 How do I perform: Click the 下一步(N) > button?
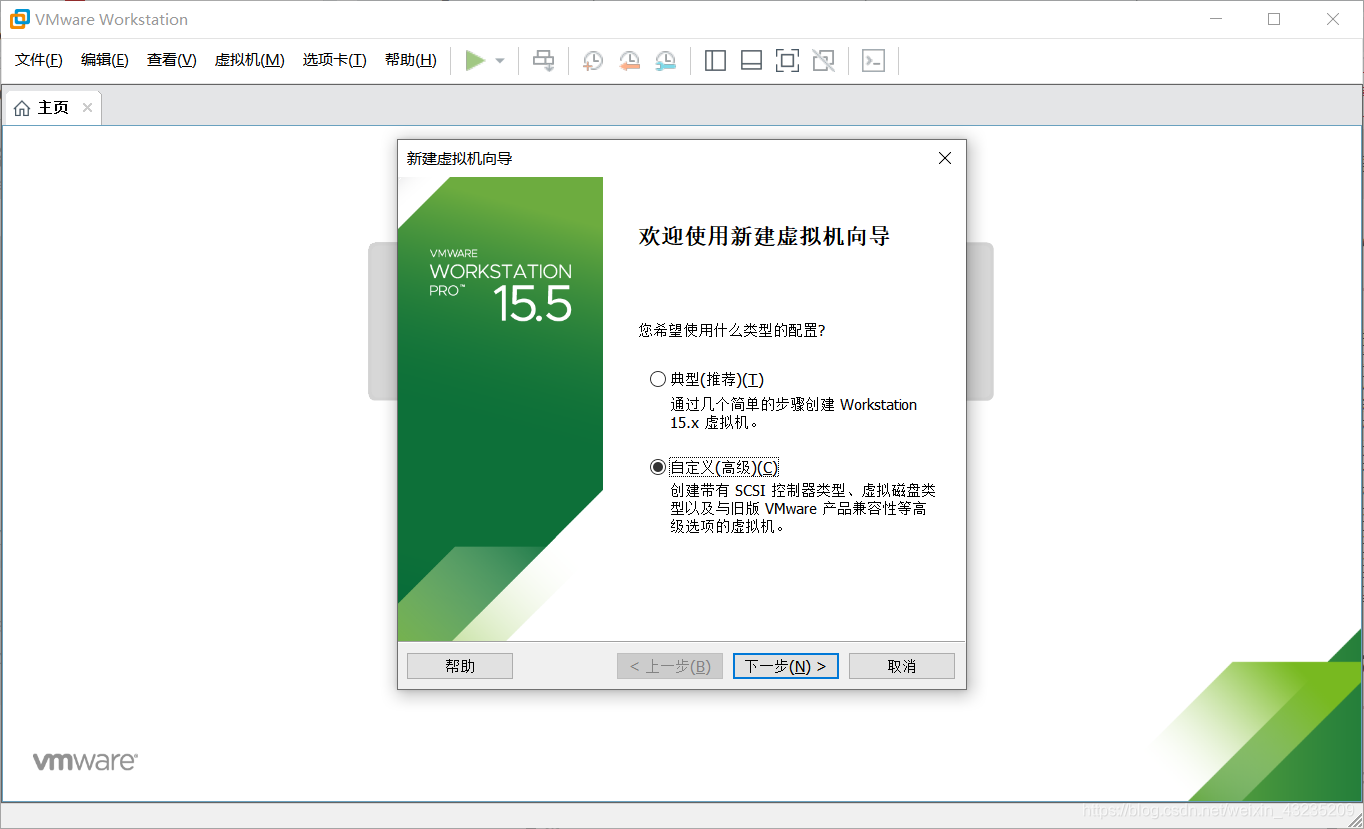pos(786,666)
